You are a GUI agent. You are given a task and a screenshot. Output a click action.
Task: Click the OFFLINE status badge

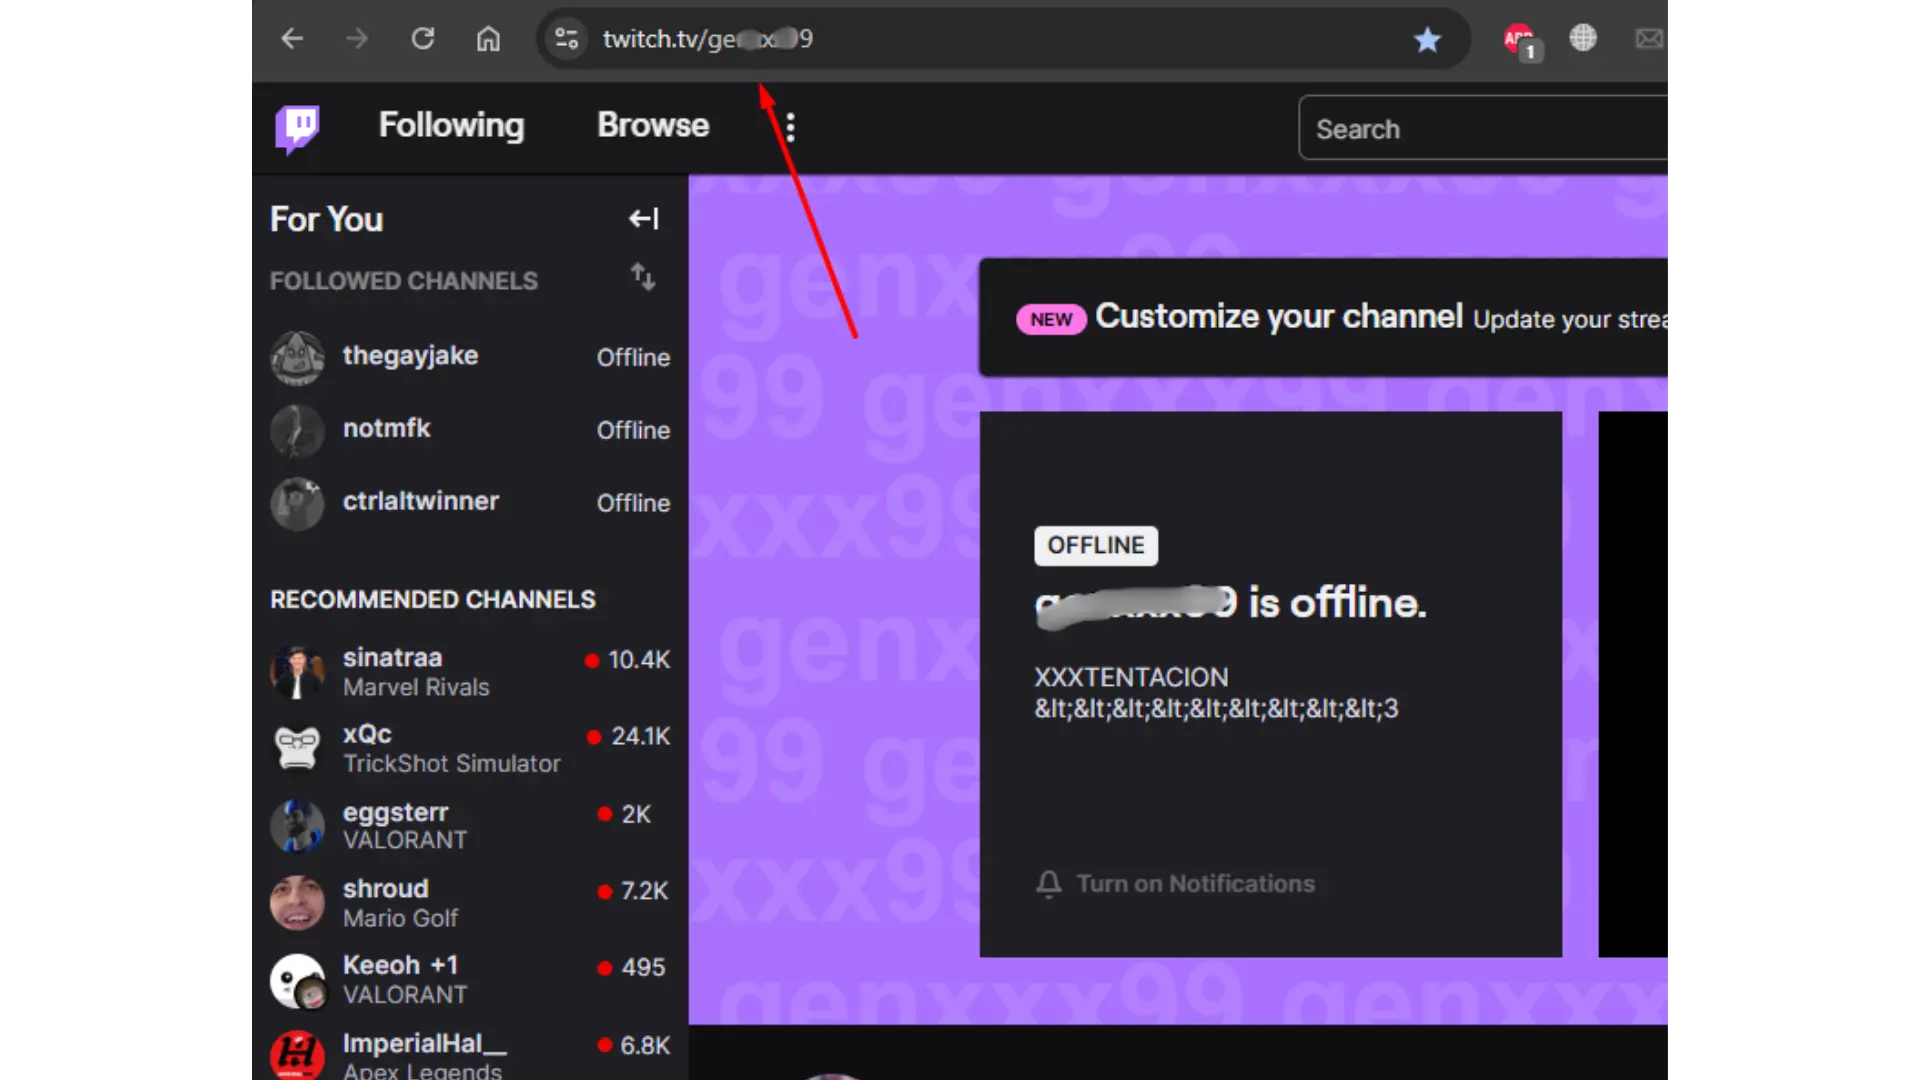click(1096, 546)
